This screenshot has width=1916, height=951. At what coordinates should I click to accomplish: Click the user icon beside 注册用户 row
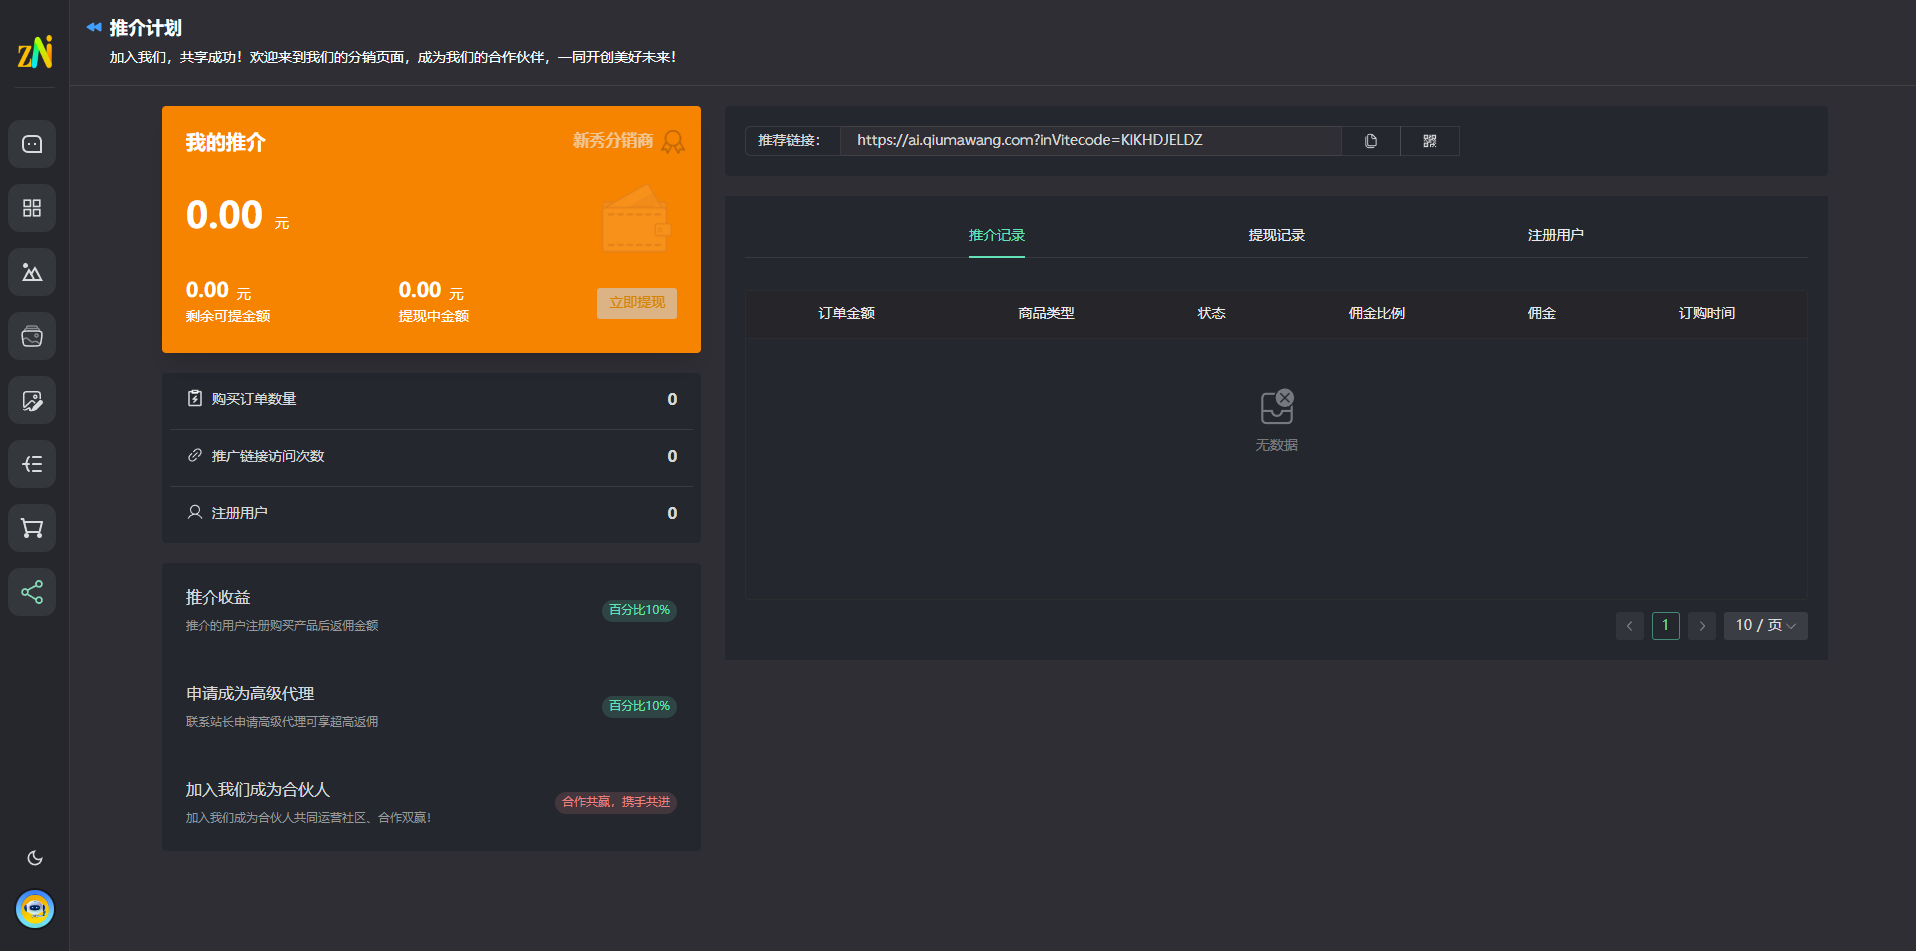click(x=195, y=512)
